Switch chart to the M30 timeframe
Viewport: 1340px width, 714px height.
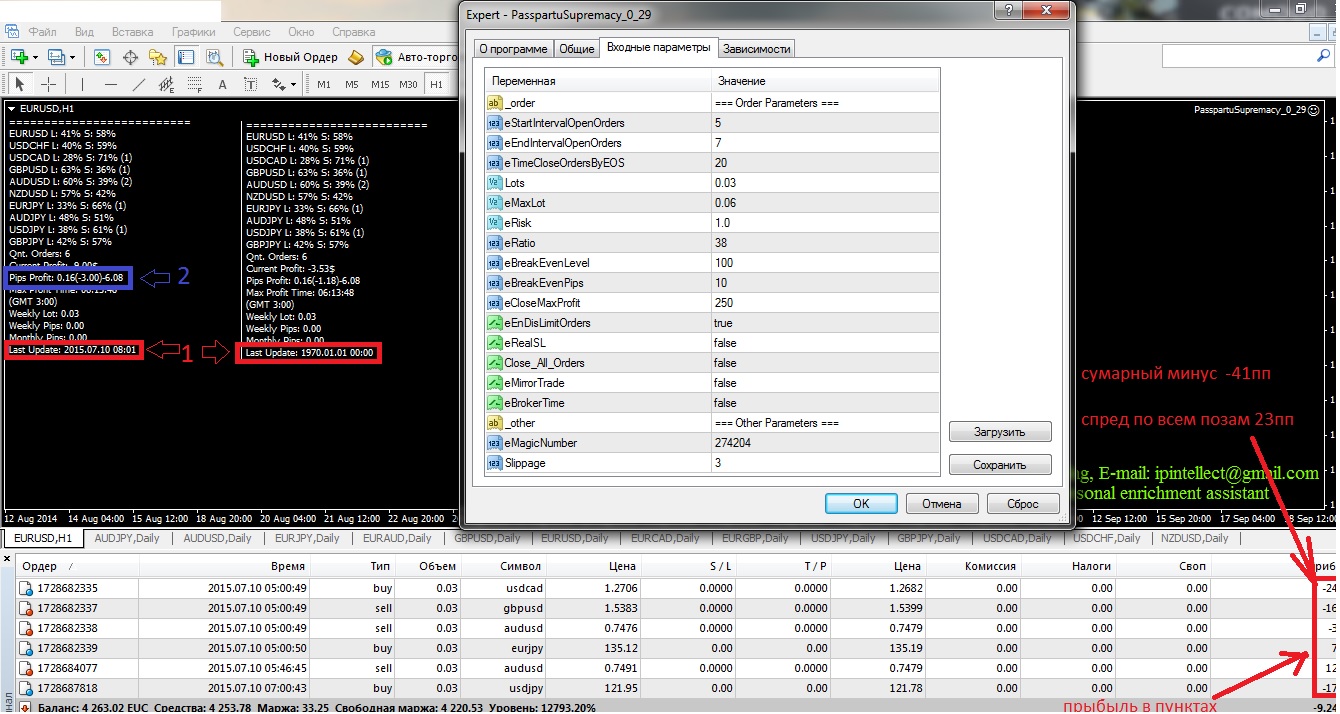pos(408,84)
